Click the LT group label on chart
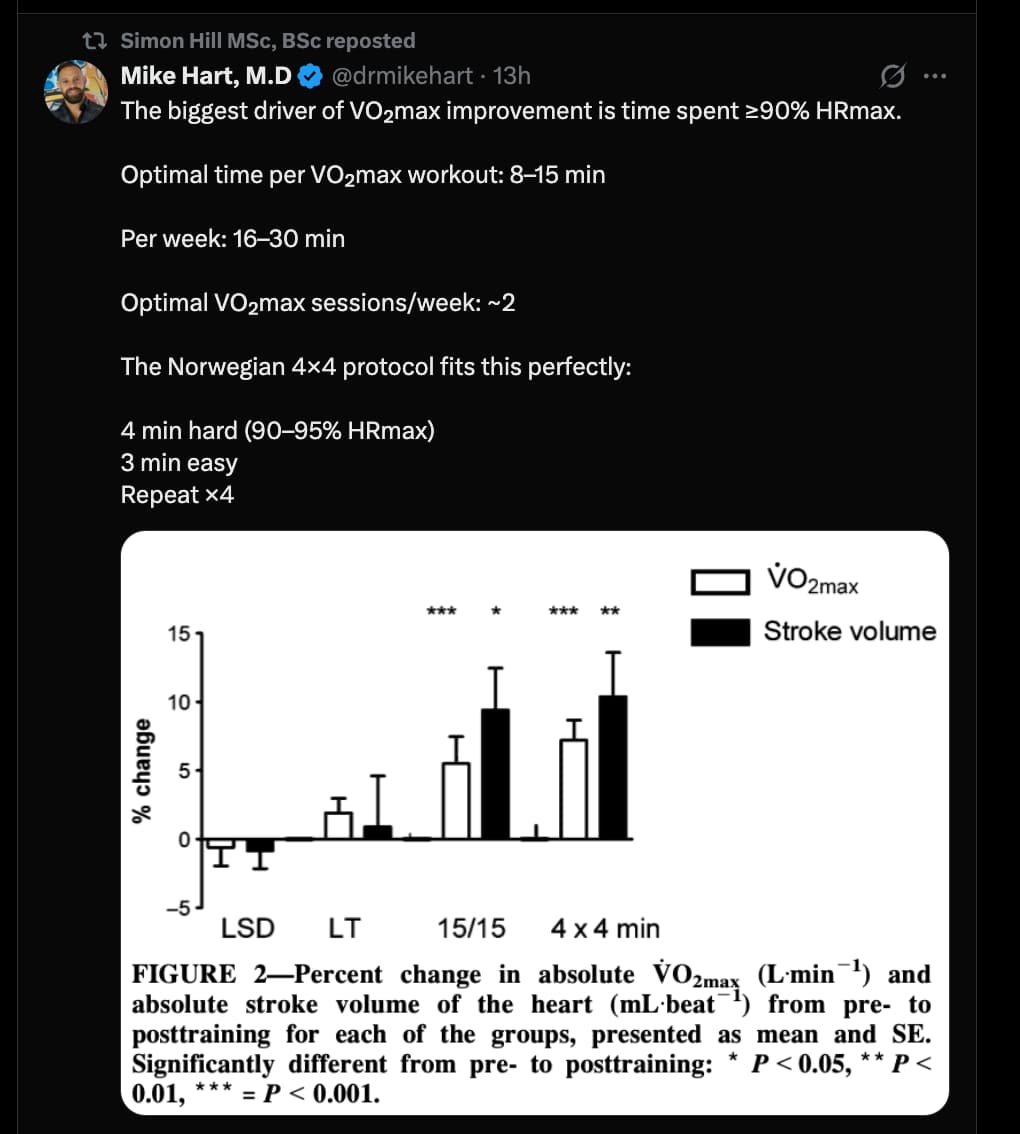 pyautogui.click(x=345, y=929)
